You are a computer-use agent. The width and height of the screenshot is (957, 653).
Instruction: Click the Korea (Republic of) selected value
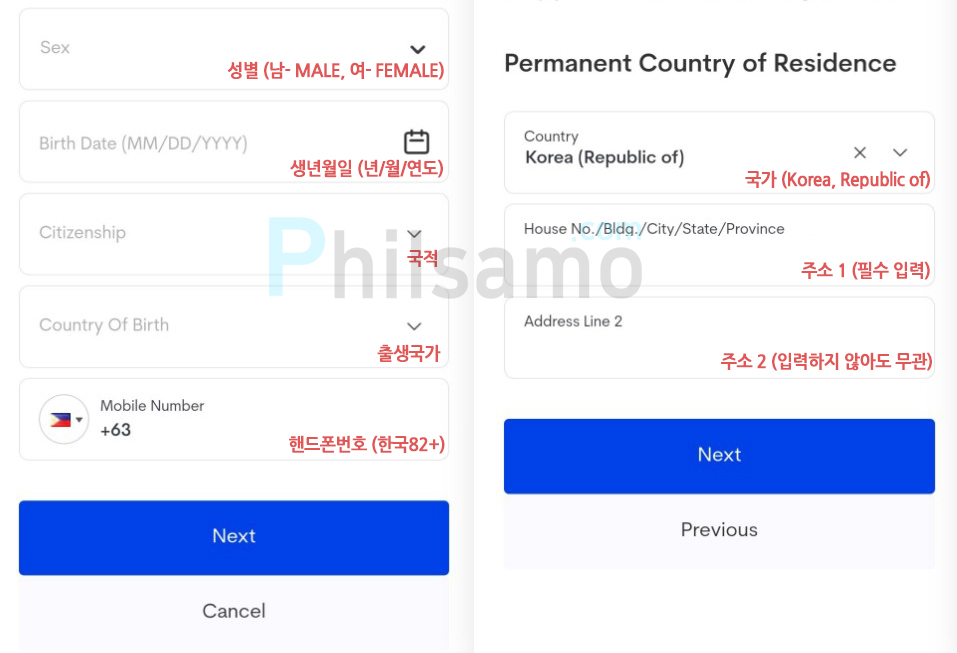pyautogui.click(x=604, y=157)
